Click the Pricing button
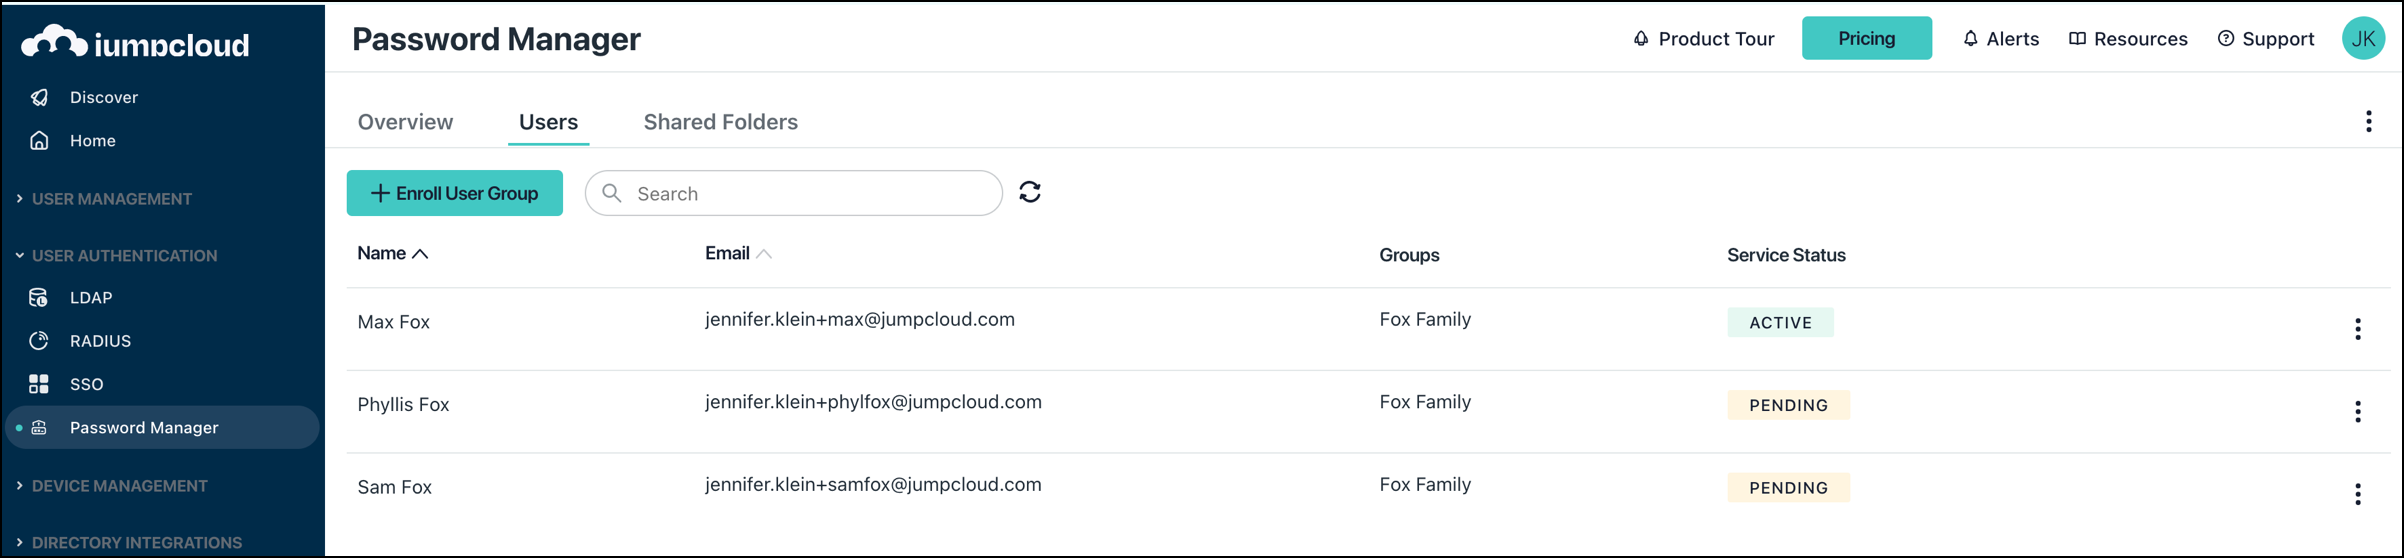 1866,39
